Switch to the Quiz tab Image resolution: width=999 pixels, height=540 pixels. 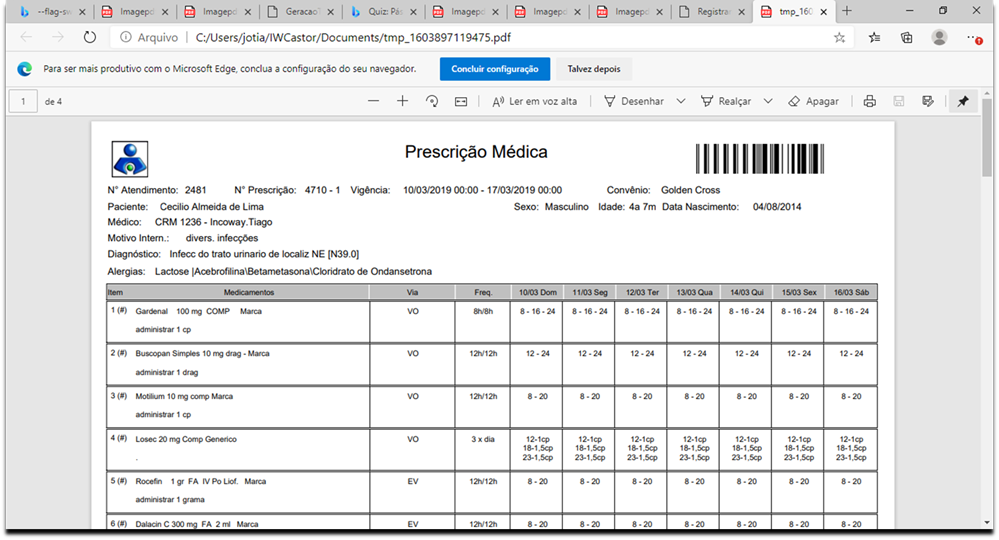(381, 12)
